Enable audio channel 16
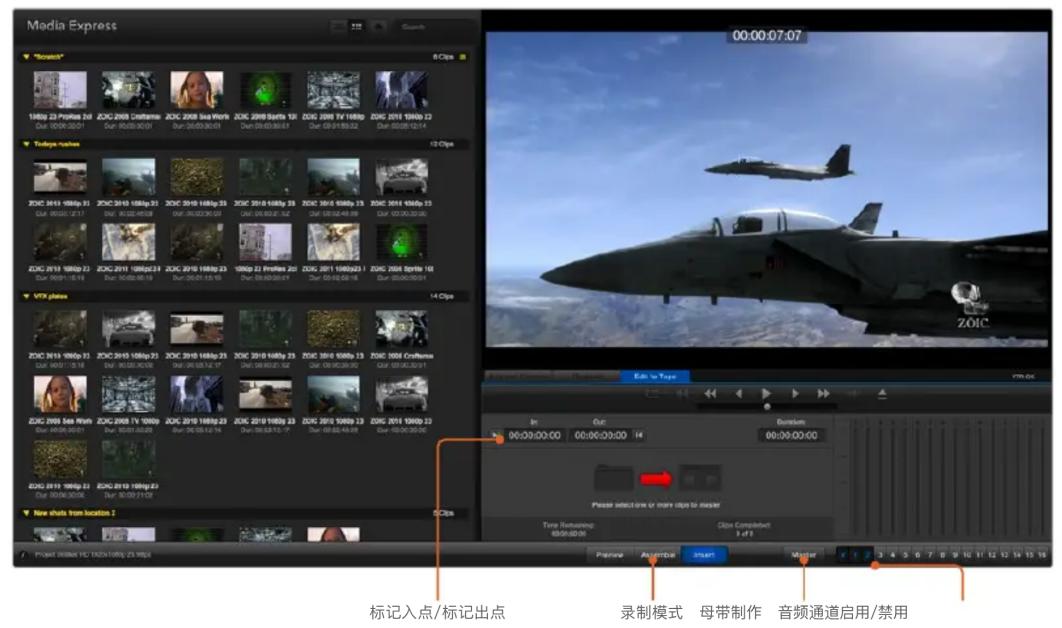This screenshot has width=1062, height=628. [x=1042, y=555]
